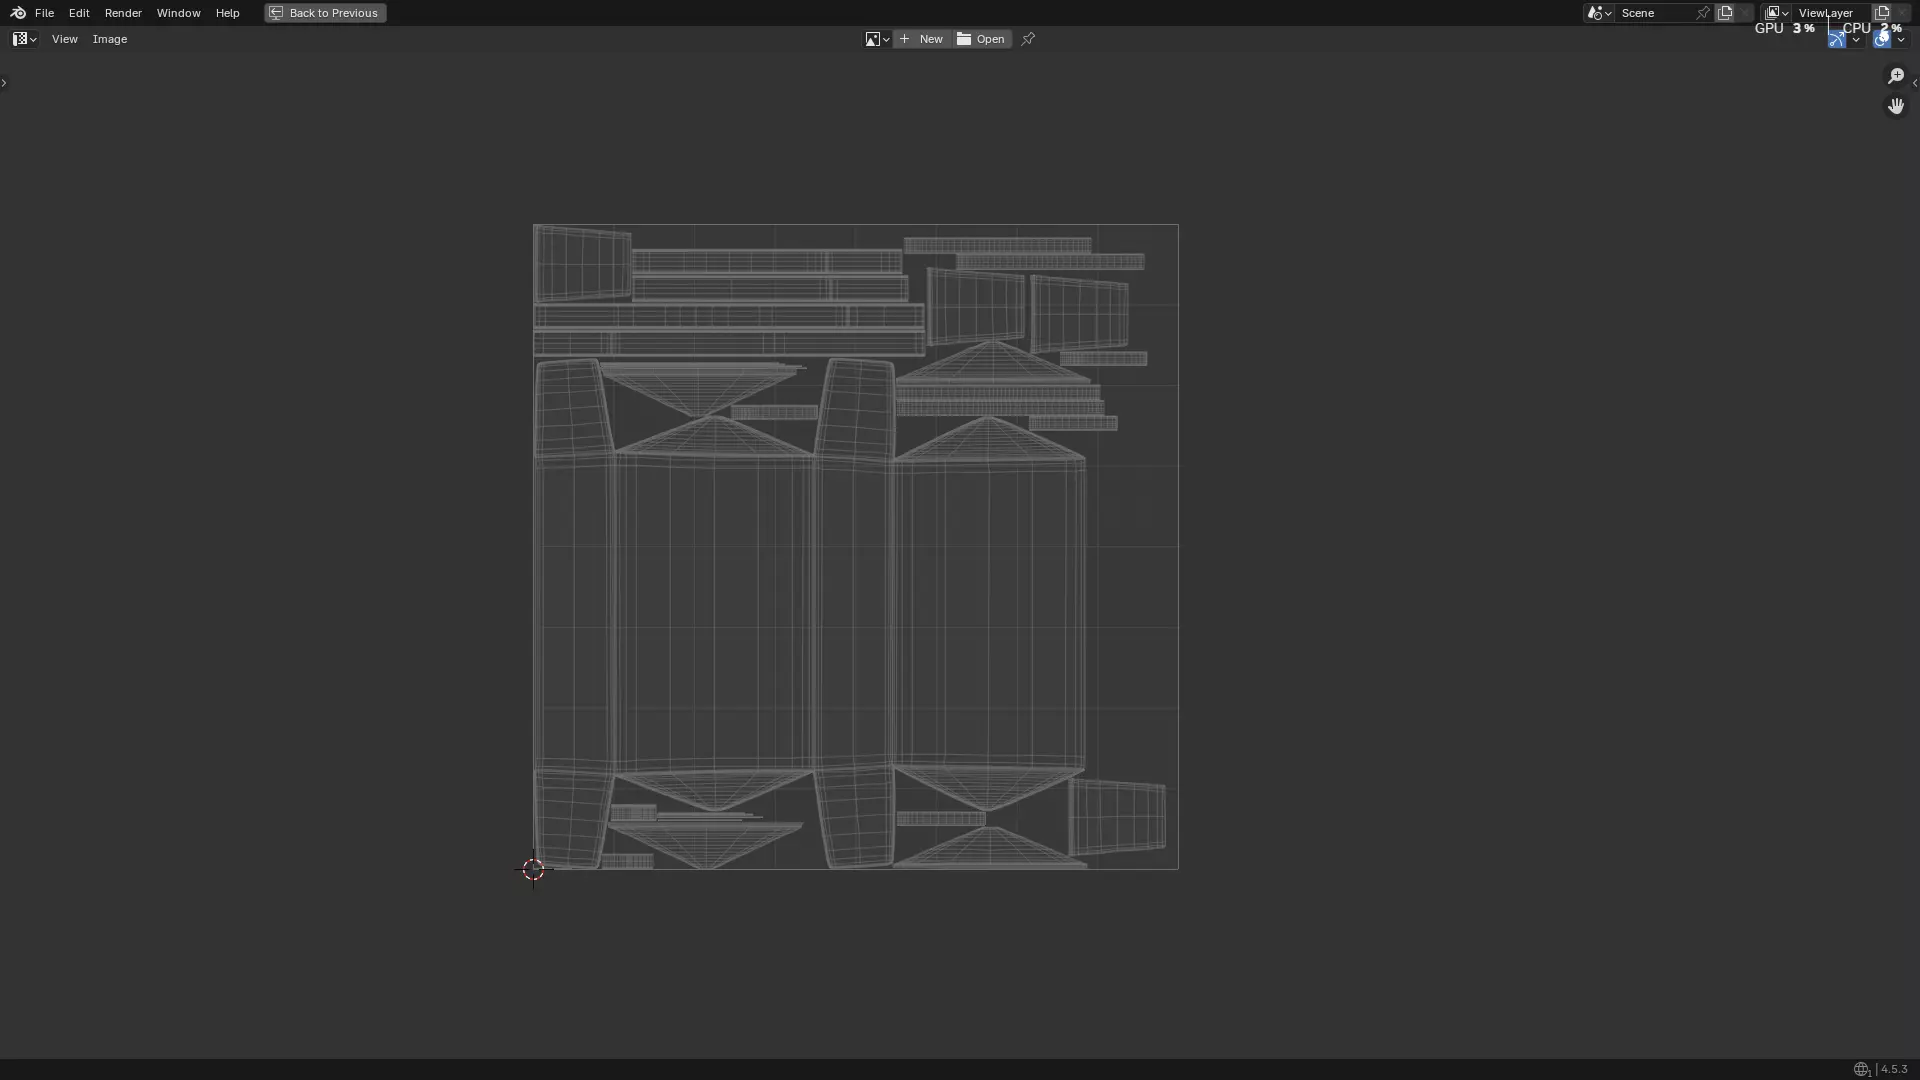Click the Scene name field
This screenshot has height=1080, width=1920.
coord(1655,13)
